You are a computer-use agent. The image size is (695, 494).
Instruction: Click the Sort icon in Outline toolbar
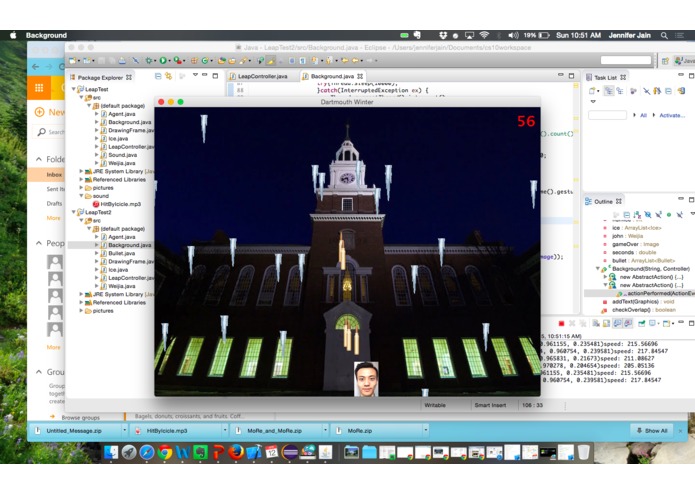click(x=637, y=215)
